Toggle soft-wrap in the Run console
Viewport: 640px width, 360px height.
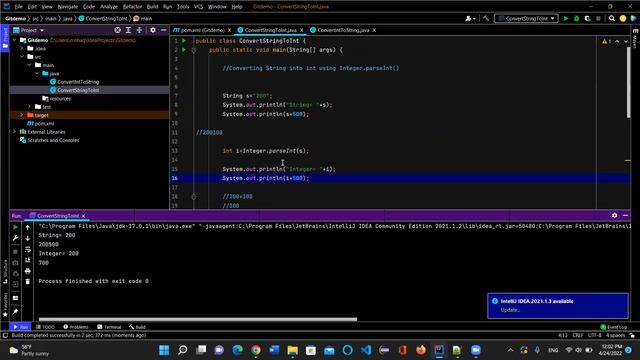28,249
